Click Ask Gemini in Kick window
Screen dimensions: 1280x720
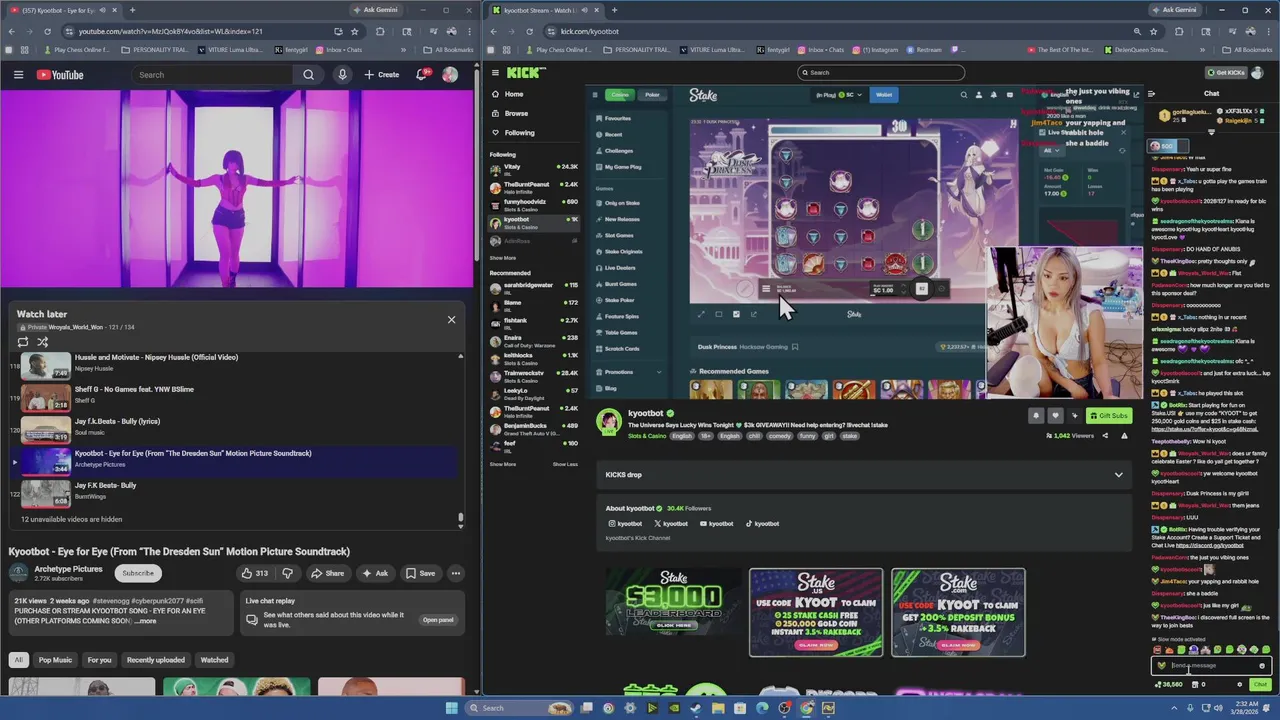[x=1175, y=10]
